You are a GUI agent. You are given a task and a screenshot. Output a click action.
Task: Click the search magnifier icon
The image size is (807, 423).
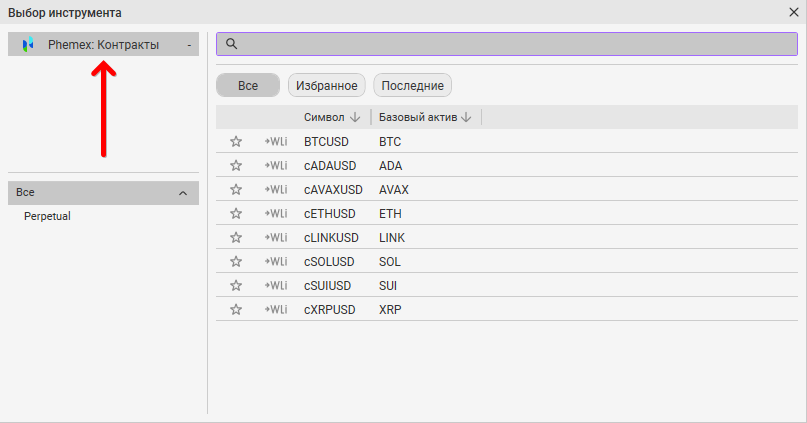pyautogui.click(x=231, y=44)
